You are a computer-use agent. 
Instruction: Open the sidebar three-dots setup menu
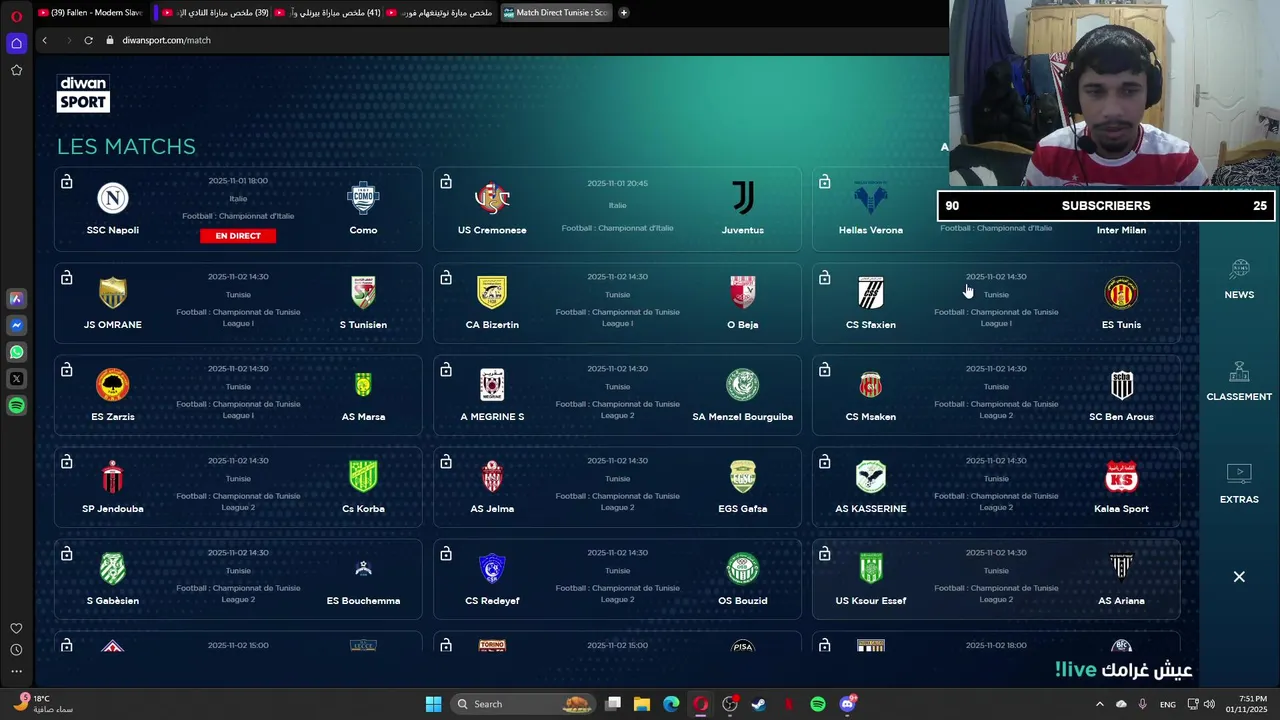pyautogui.click(x=16, y=672)
